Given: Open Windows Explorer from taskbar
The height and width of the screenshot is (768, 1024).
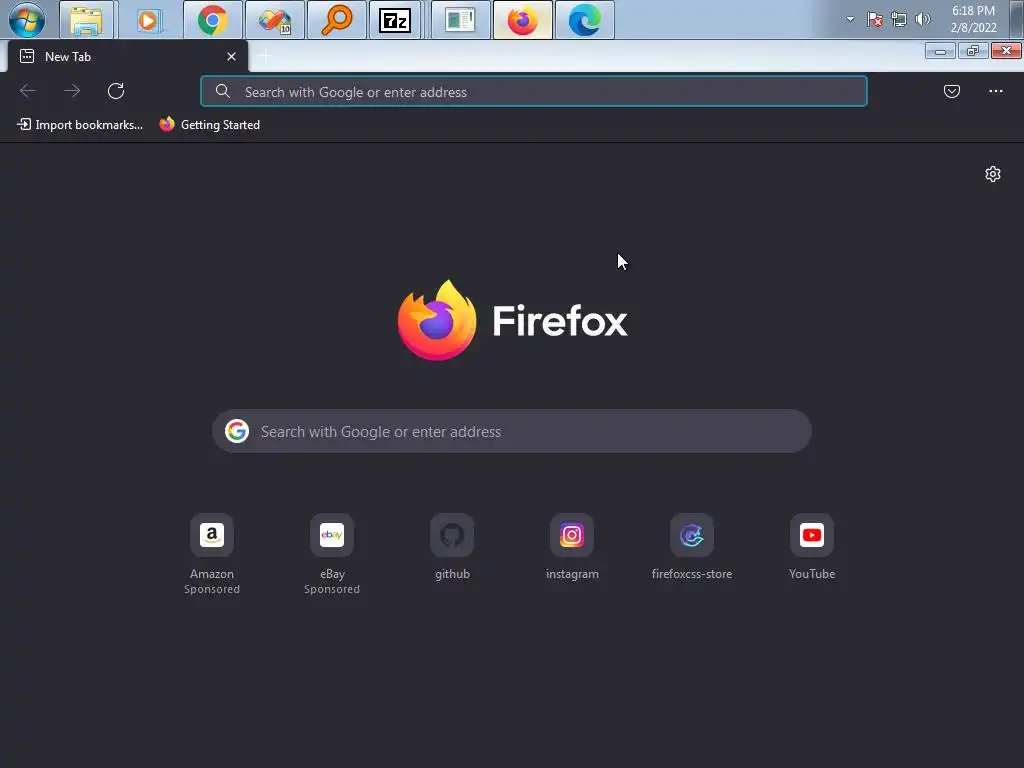Looking at the screenshot, I should (x=86, y=20).
